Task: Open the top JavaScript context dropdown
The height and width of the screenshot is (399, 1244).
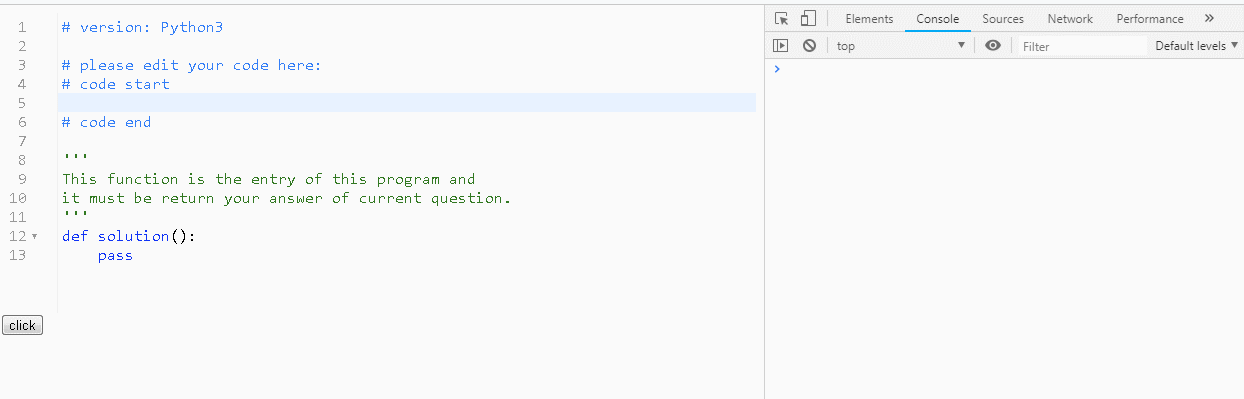Action: 902,46
